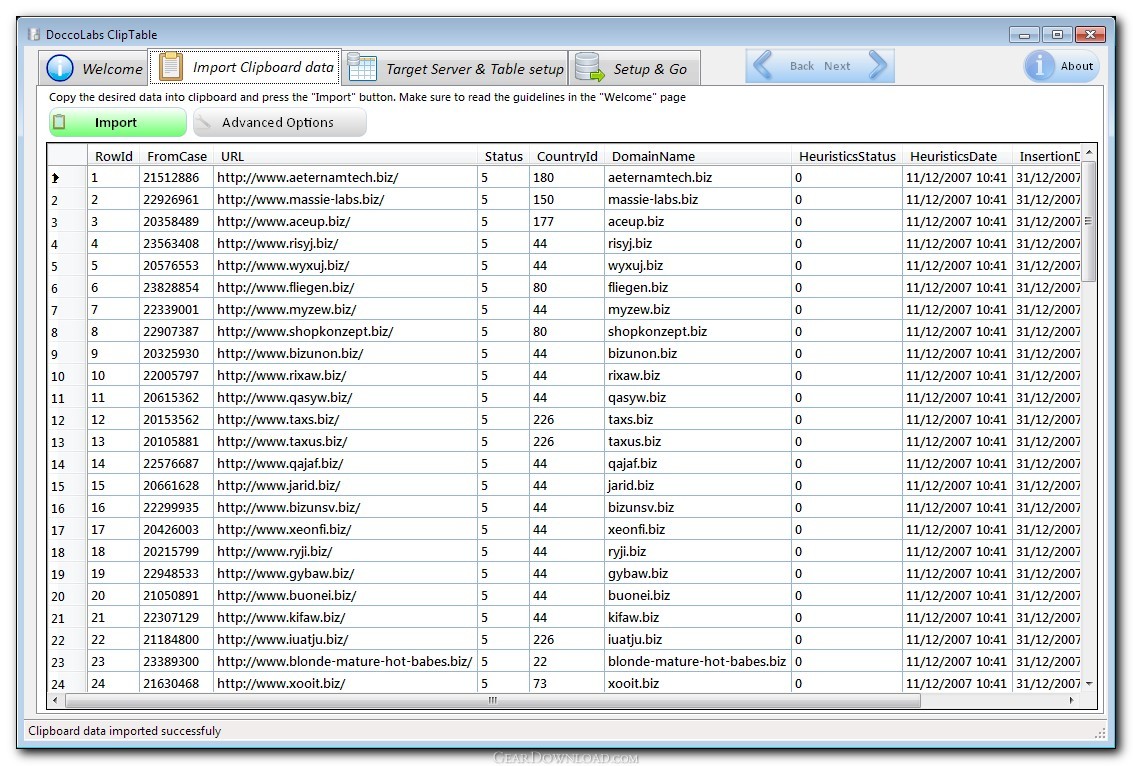Click URL cell http://www.qajaf.biz/
Screen dimensions: 1133x766
point(345,464)
